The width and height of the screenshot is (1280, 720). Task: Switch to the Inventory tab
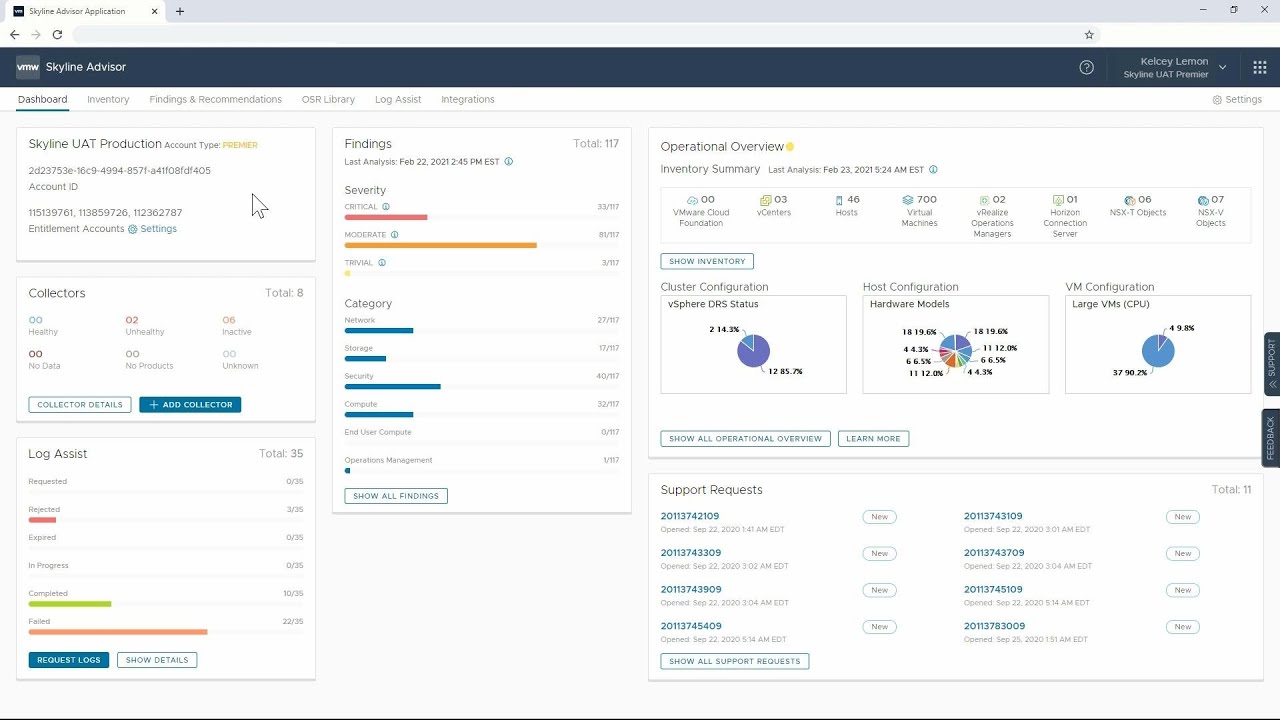pos(108,99)
